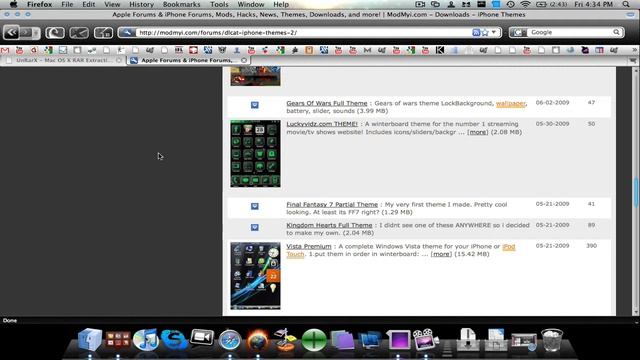Open the Tools menu
Viewport: 640px width, 360px height.
point(219,4)
